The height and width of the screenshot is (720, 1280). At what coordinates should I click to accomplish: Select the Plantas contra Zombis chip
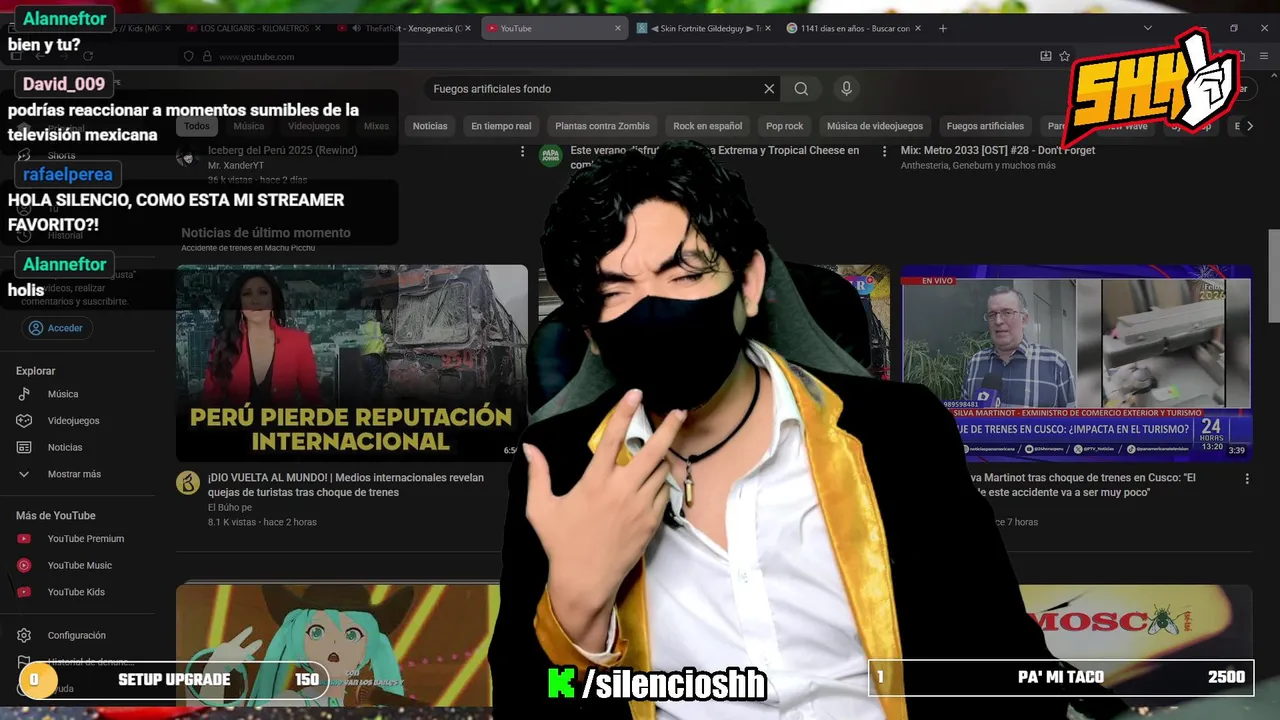pyautogui.click(x=602, y=126)
